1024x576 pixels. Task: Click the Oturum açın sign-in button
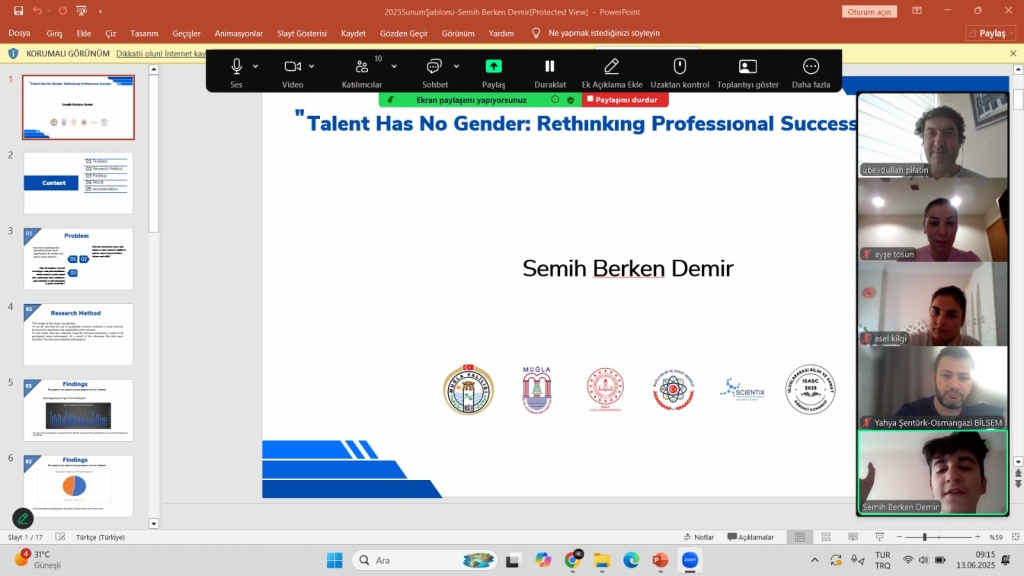point(868,12)
